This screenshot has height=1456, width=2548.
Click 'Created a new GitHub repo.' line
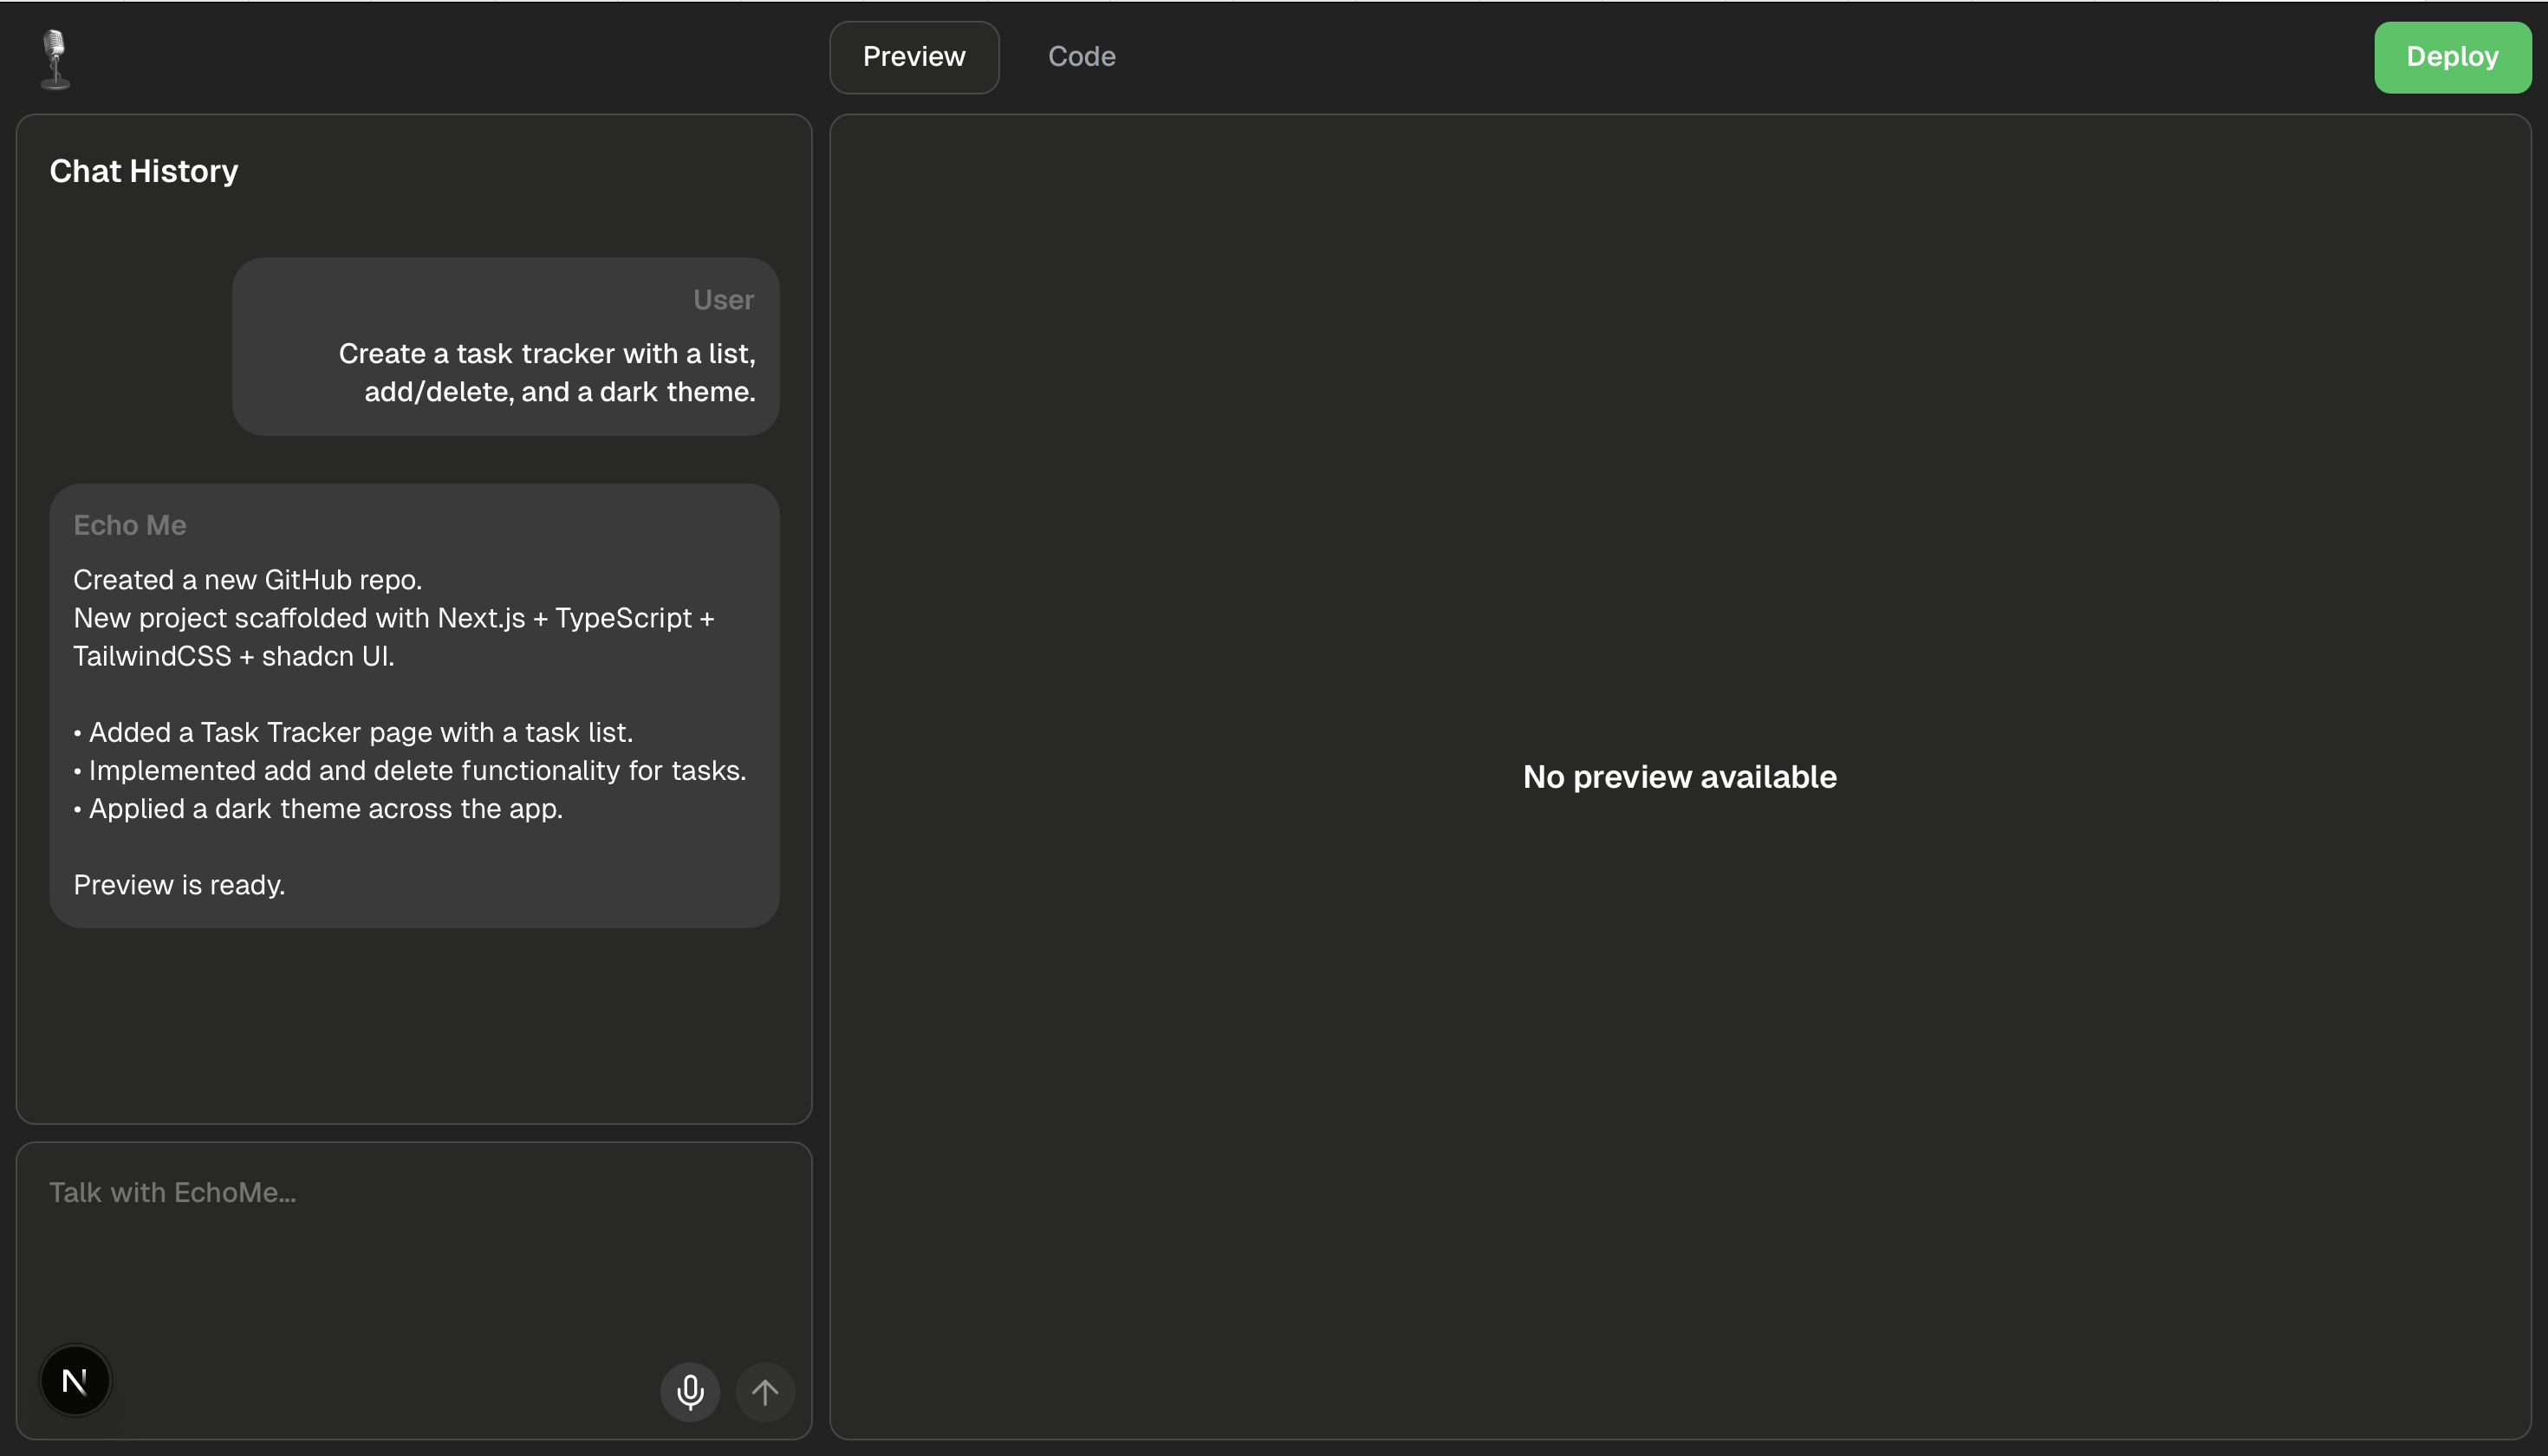247,580
